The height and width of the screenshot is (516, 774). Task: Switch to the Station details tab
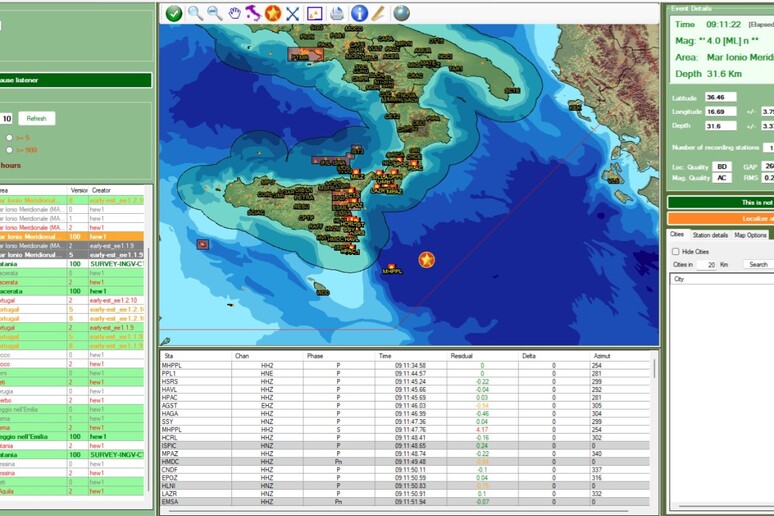[x=711, y=235]
